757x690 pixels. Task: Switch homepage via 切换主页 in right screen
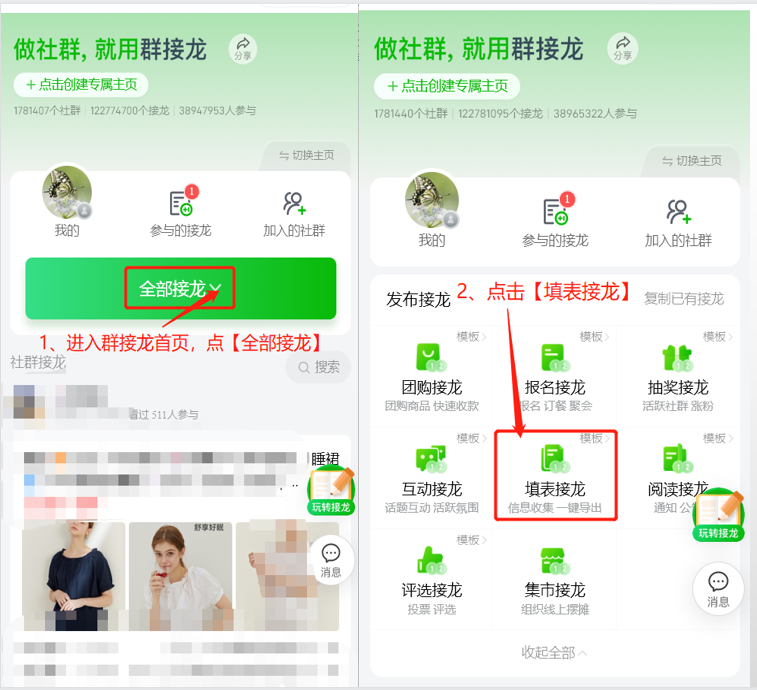coord(692,161)
